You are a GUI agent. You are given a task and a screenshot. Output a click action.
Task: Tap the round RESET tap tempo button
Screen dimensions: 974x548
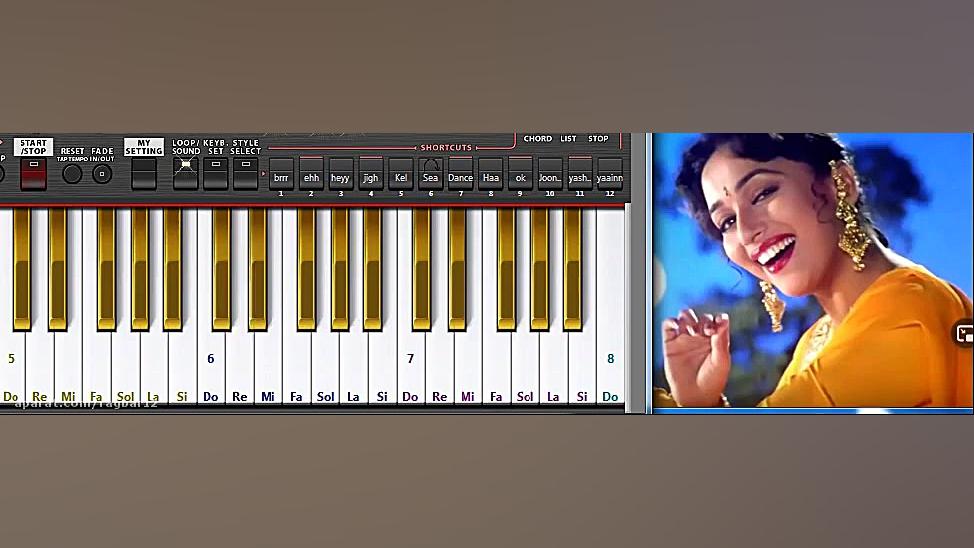click(72, 174)
